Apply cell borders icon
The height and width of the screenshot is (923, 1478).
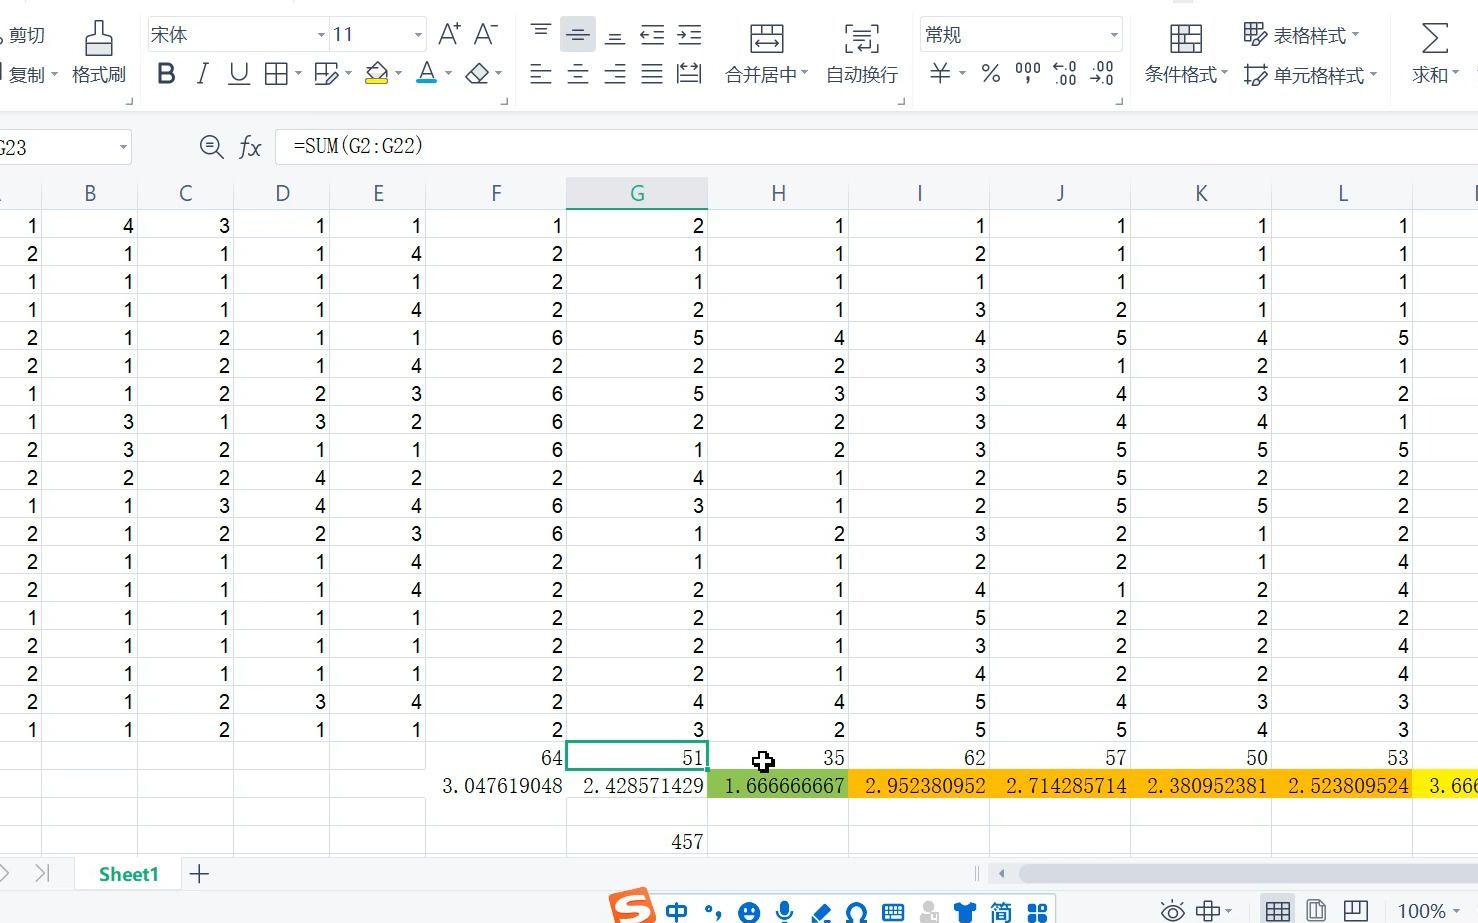[276, 74]
